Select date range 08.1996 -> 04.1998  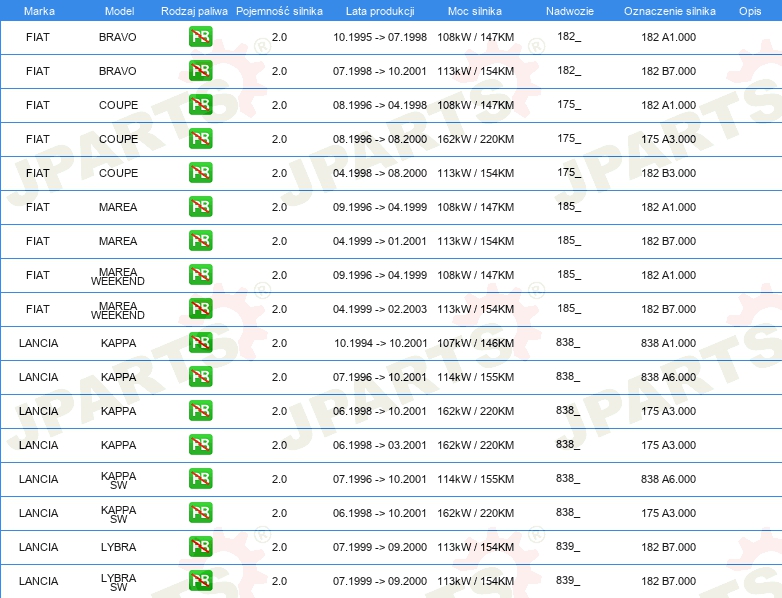pos(380,105)
